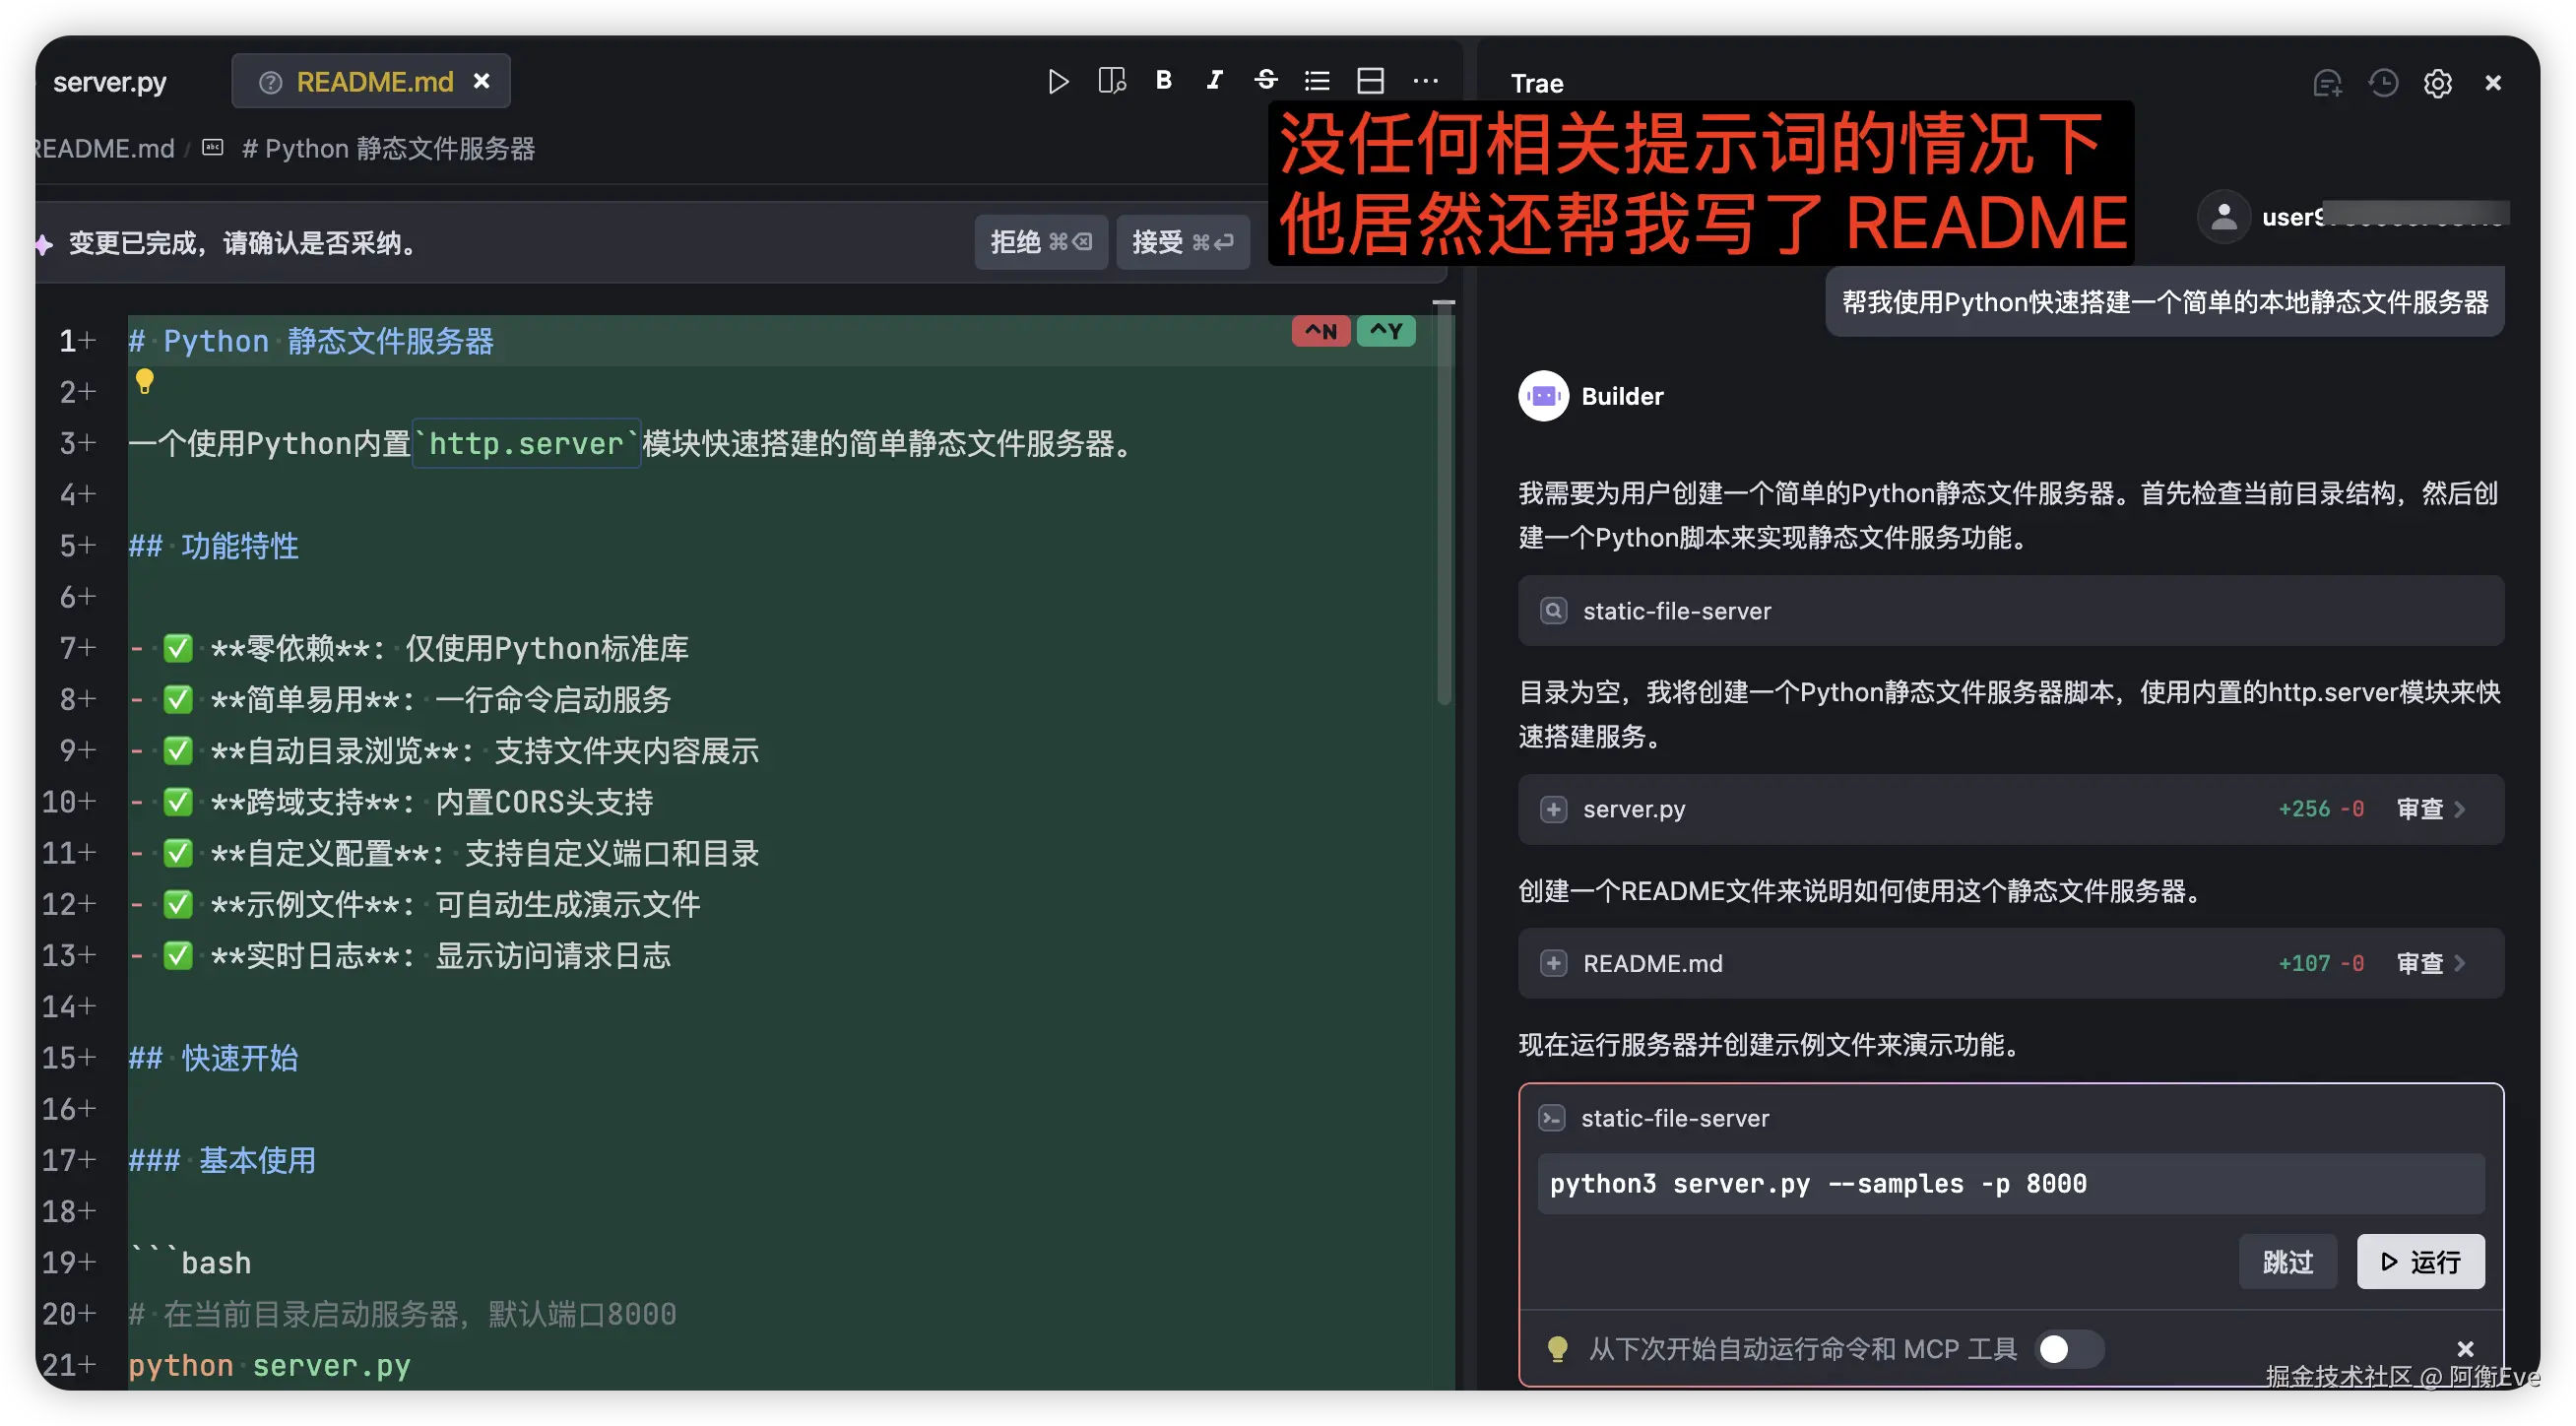This screenshot has height=1426, width=2576.
Task: Switch to the server.py tab
Action: click(x=109, y=82)
